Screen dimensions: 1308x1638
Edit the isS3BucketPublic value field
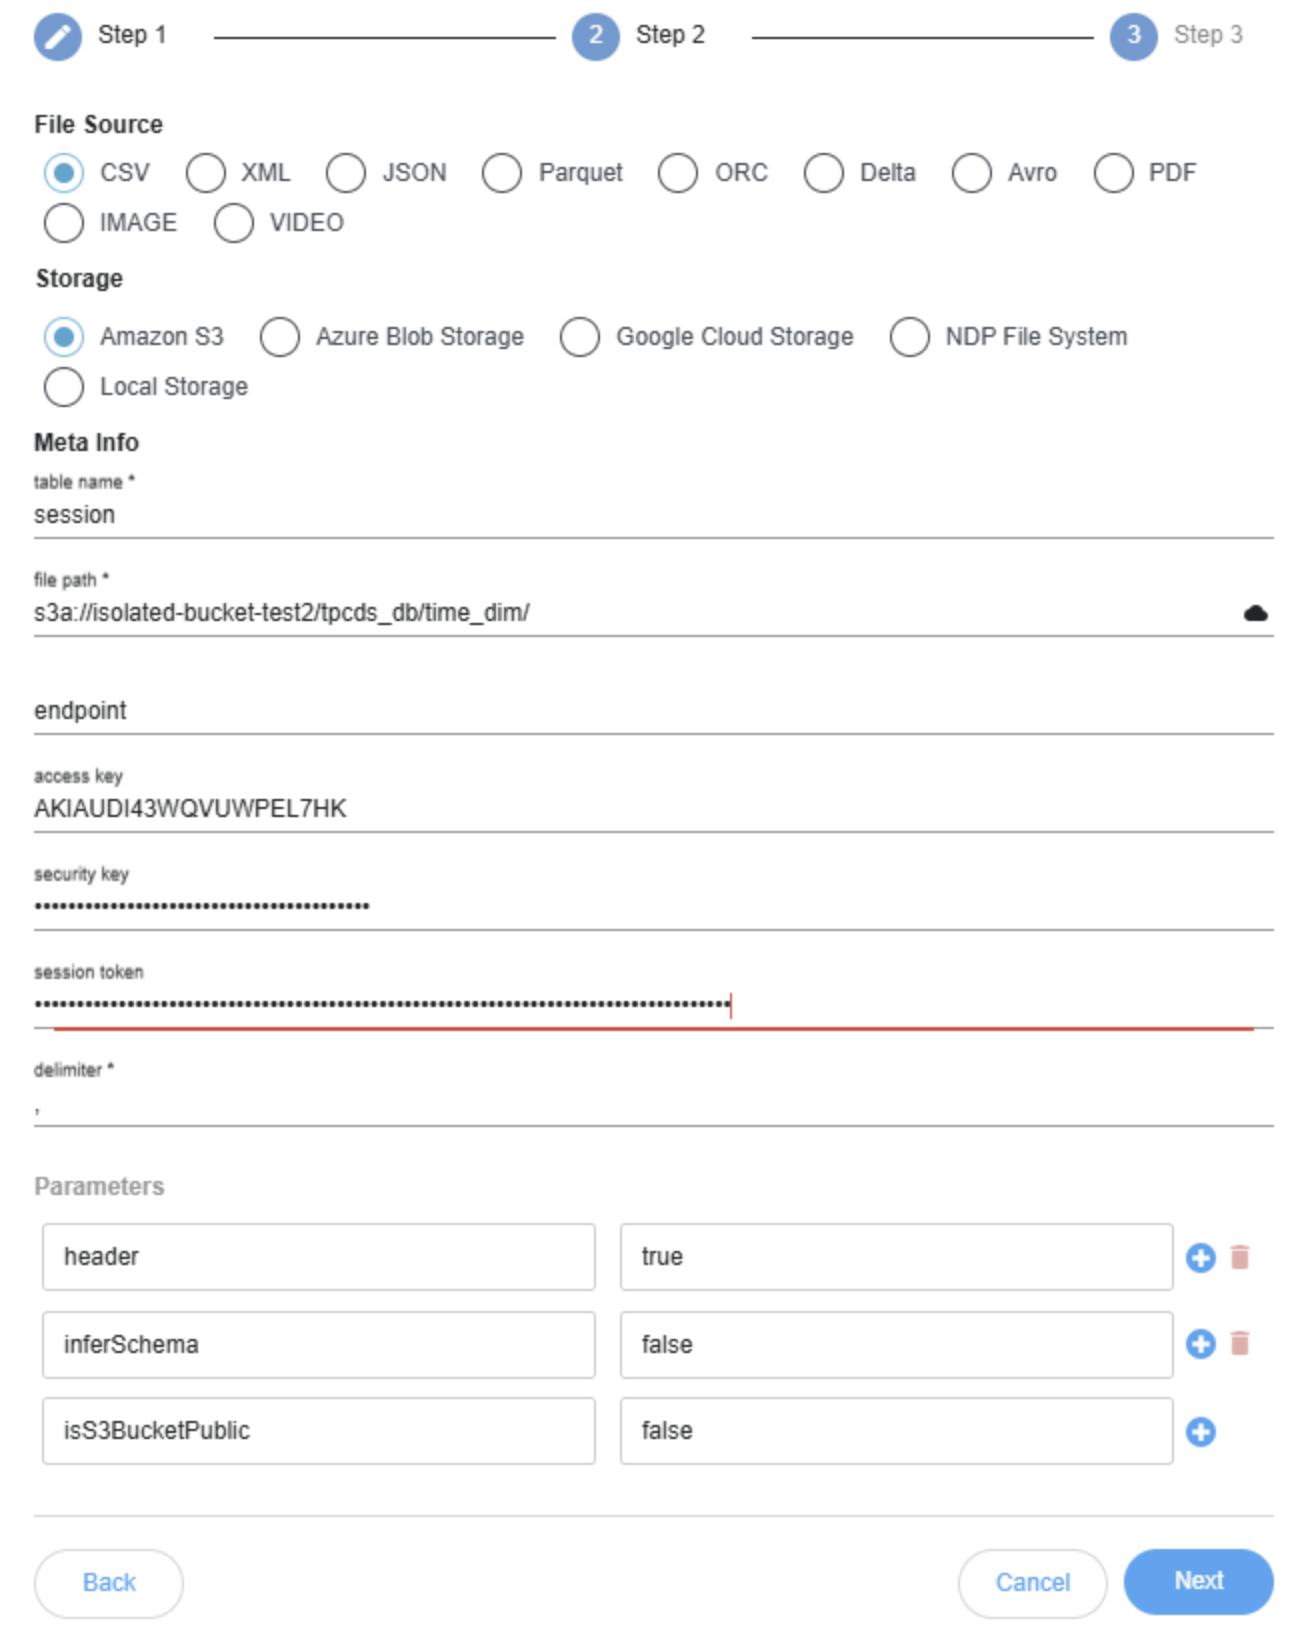coord(895,1431)
